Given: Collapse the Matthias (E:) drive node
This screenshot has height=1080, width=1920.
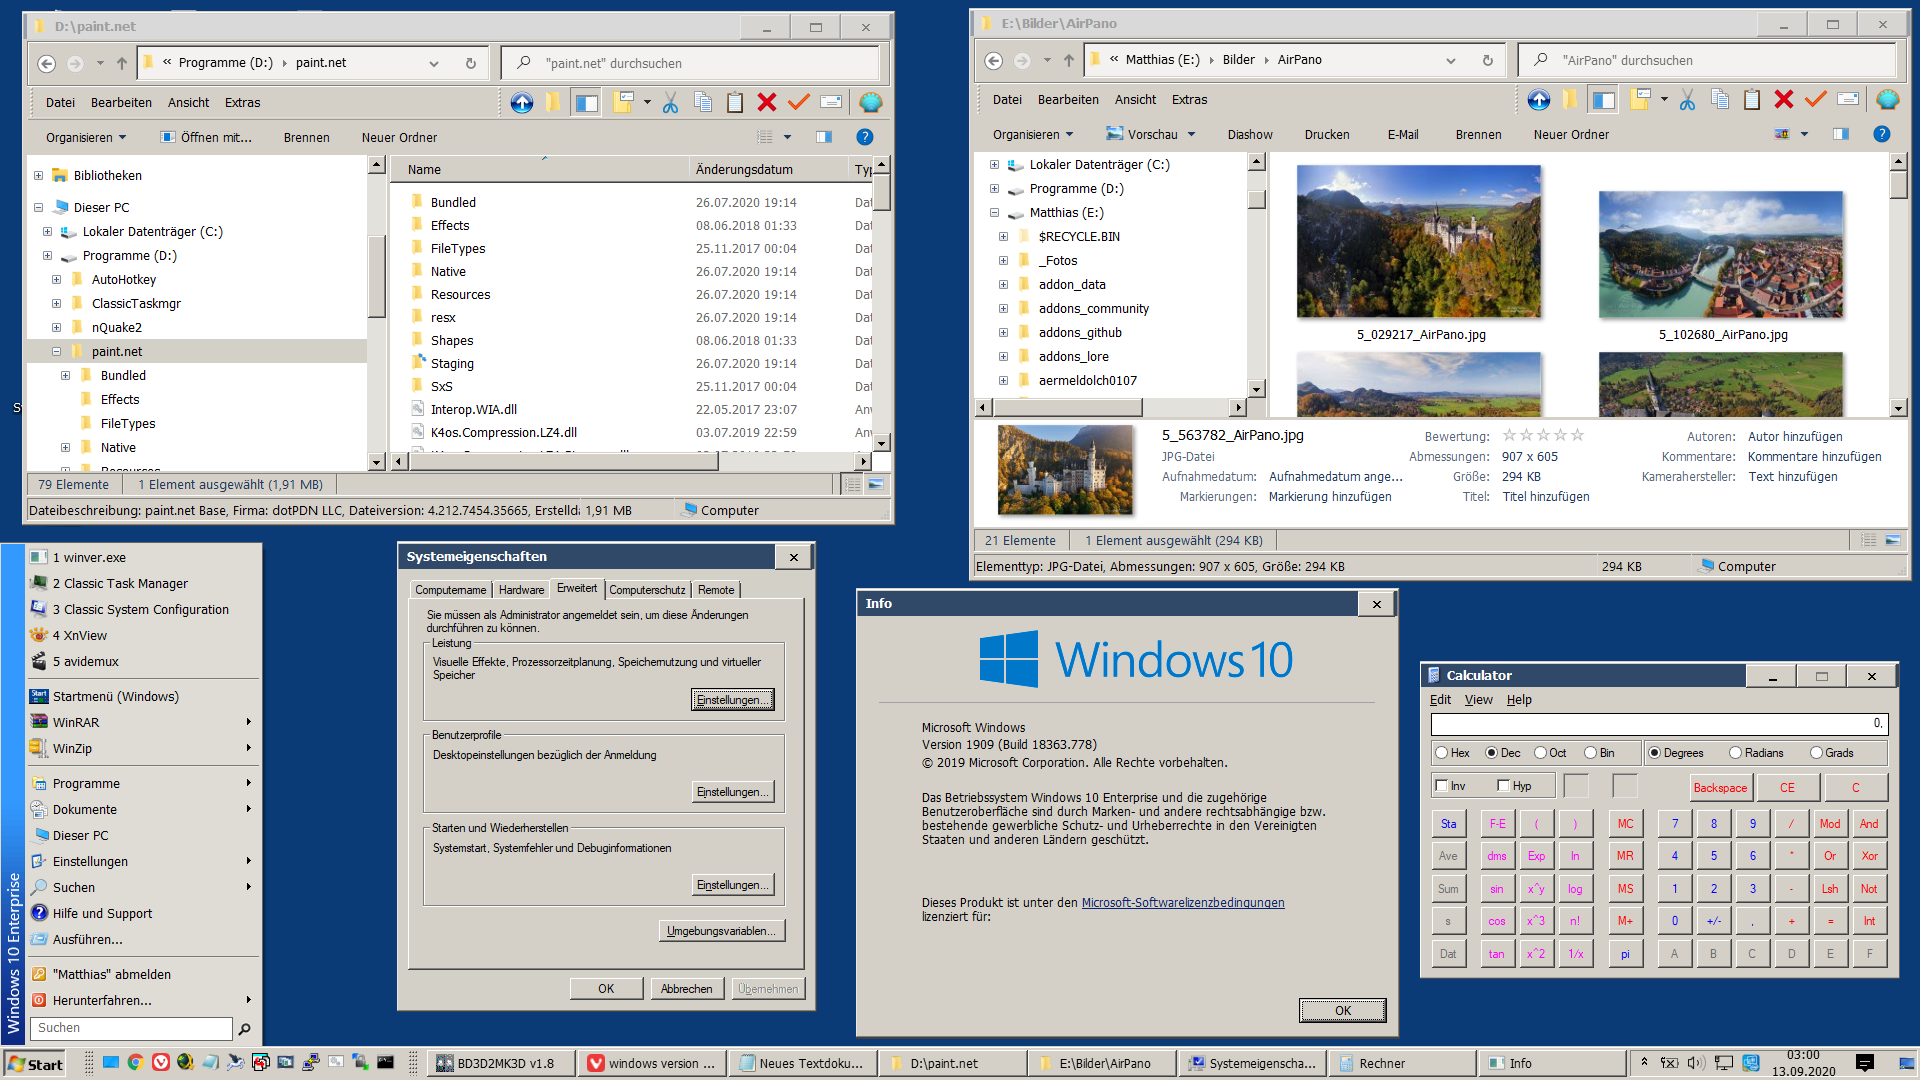Looking at the screenshot, I should click(x=995, y=212).
